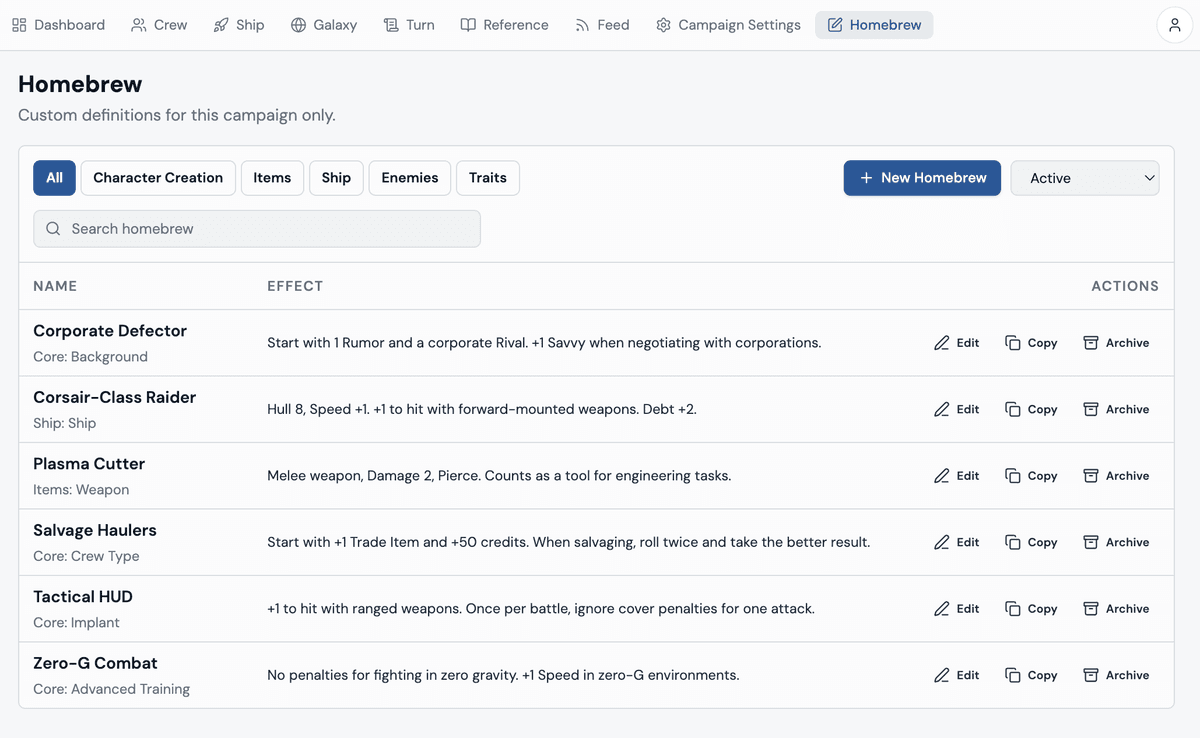This screenshot has height=738, width=1200.
Task: Open the Crew nav item
Action: (x=159, y=25)
